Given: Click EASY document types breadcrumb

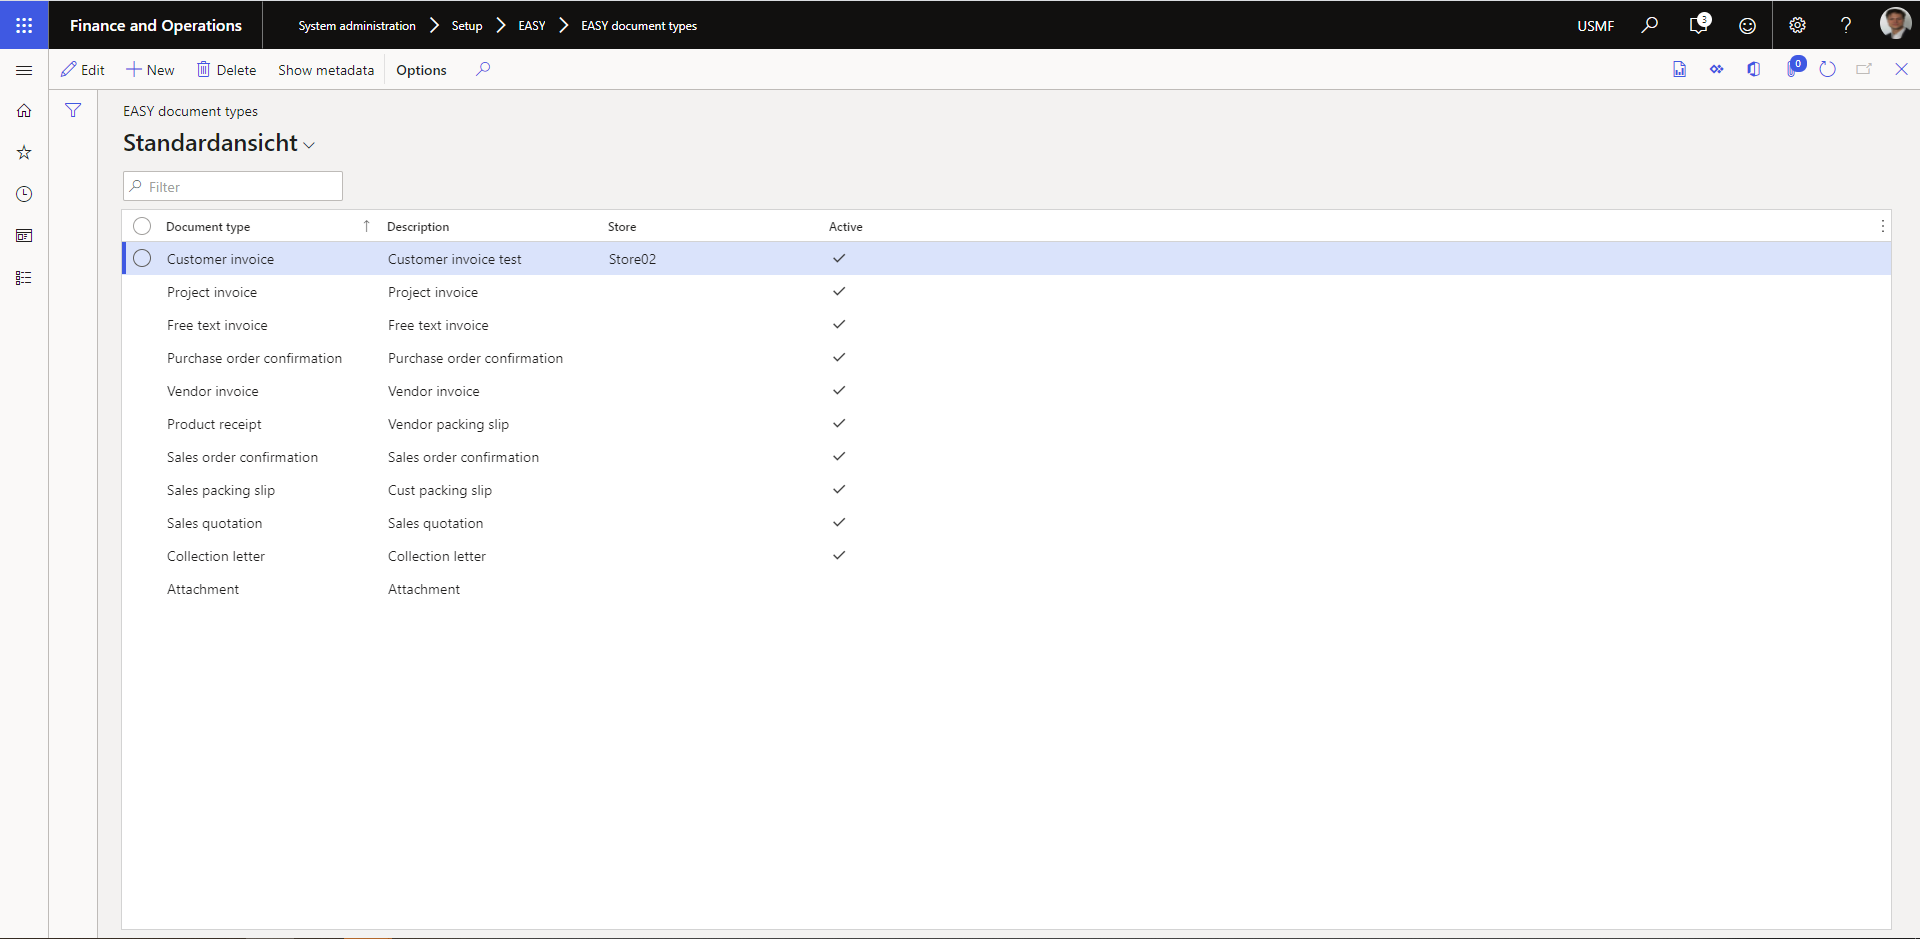Looking at the screenshot, I should tap(639, 26).
